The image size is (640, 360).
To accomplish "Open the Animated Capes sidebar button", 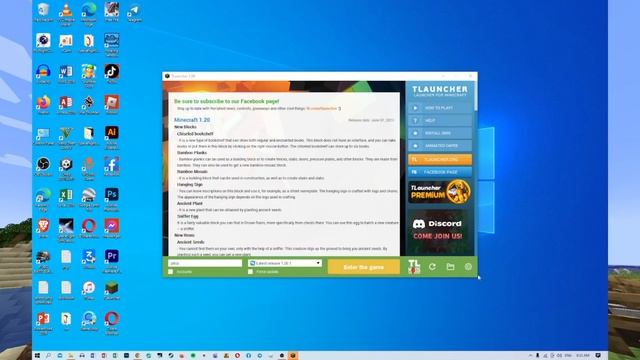I will point(440,146).
